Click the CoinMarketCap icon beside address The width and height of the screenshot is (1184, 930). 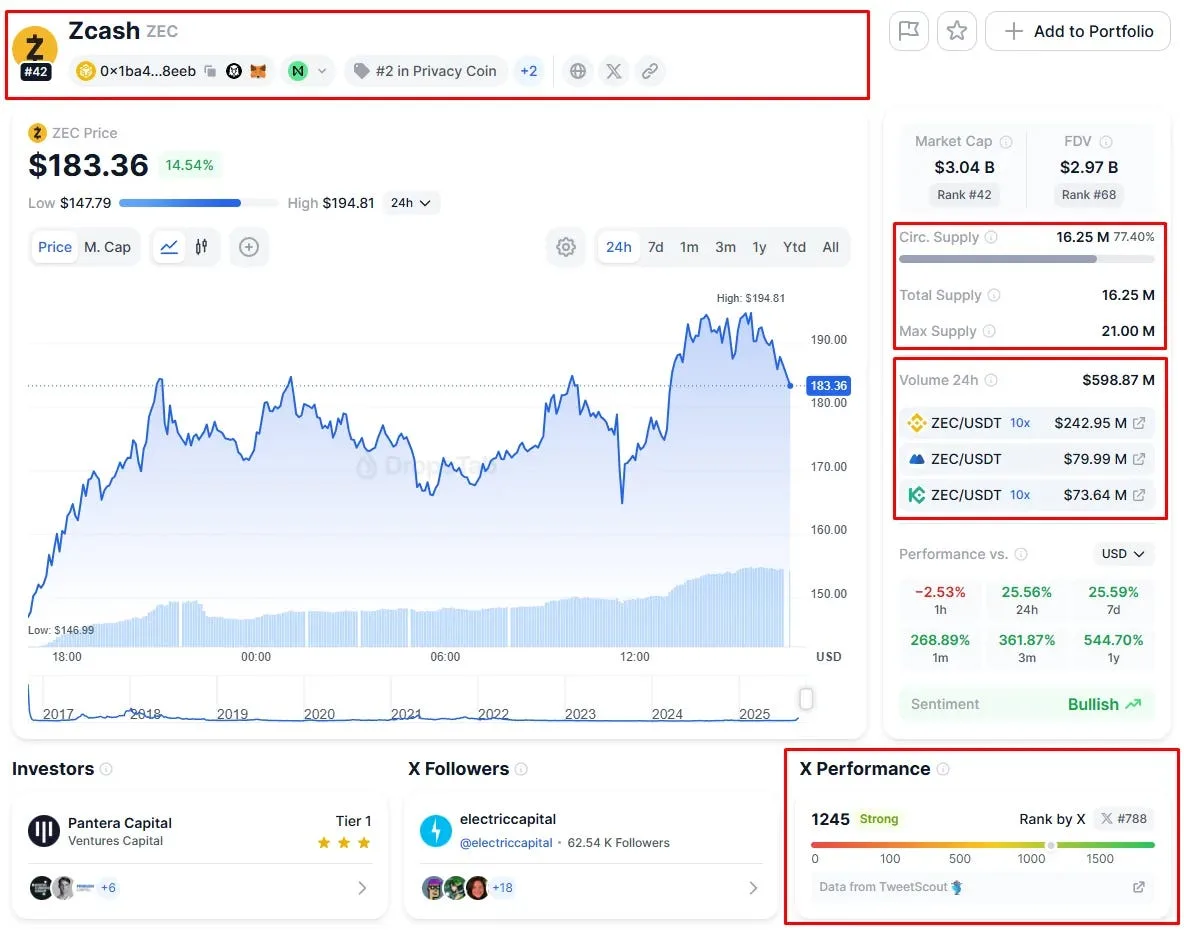234,71
